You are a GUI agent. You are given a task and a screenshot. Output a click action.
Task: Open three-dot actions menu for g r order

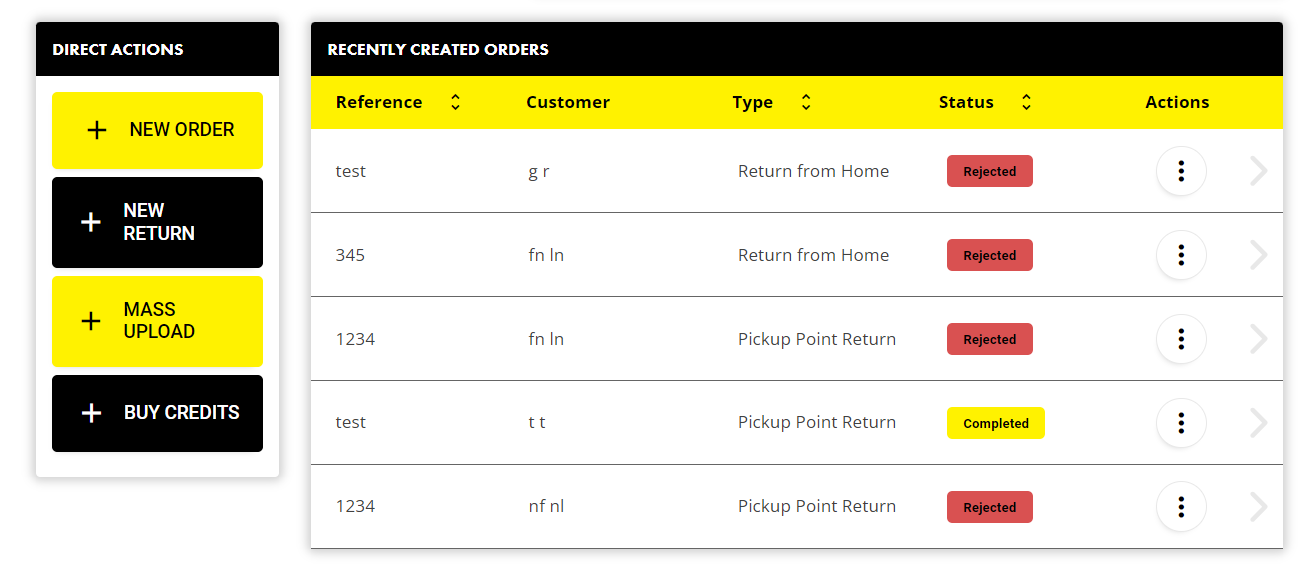pos(1181,171)
